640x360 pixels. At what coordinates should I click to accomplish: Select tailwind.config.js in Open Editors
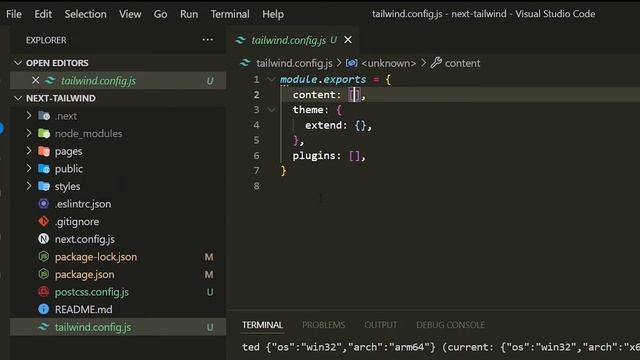(x=118, y=80)
